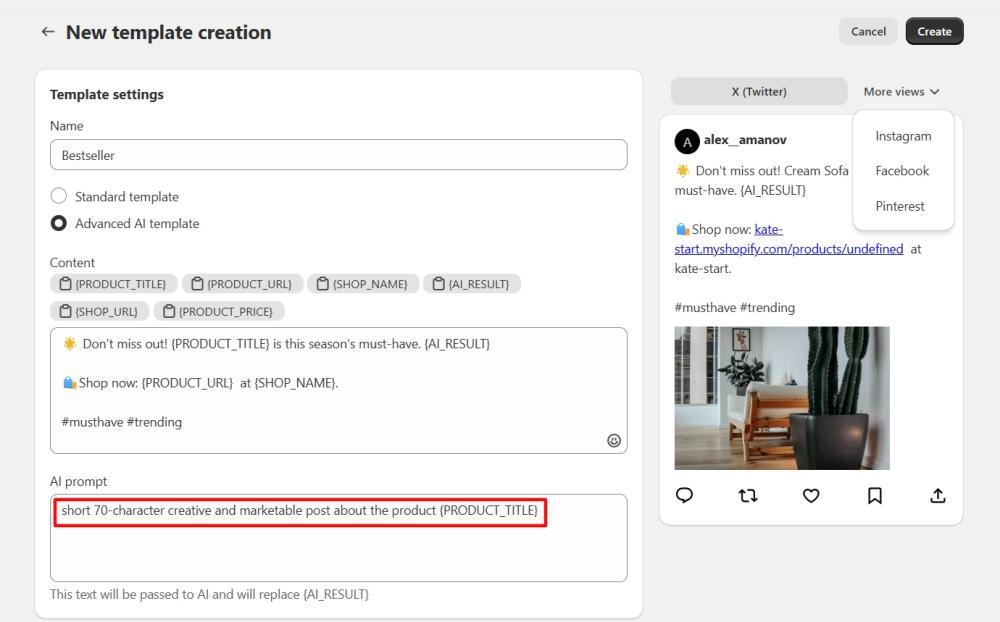This screenshot has height=622, width=1000.
Task: Open the sofa product image thumbnail
Action: click(x=781, y=398)
